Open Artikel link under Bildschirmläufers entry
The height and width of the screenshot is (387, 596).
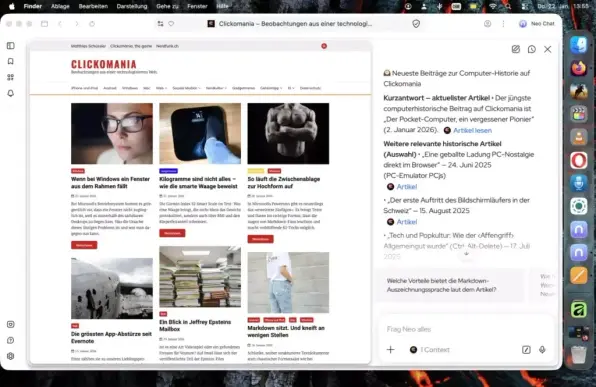407,222
